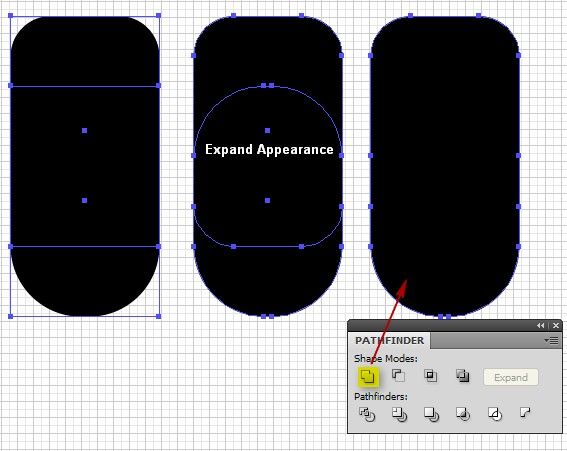The image size is (567, 451).
Task: Click the center point of left shape's upper rectangle
Action: [85, 131]
